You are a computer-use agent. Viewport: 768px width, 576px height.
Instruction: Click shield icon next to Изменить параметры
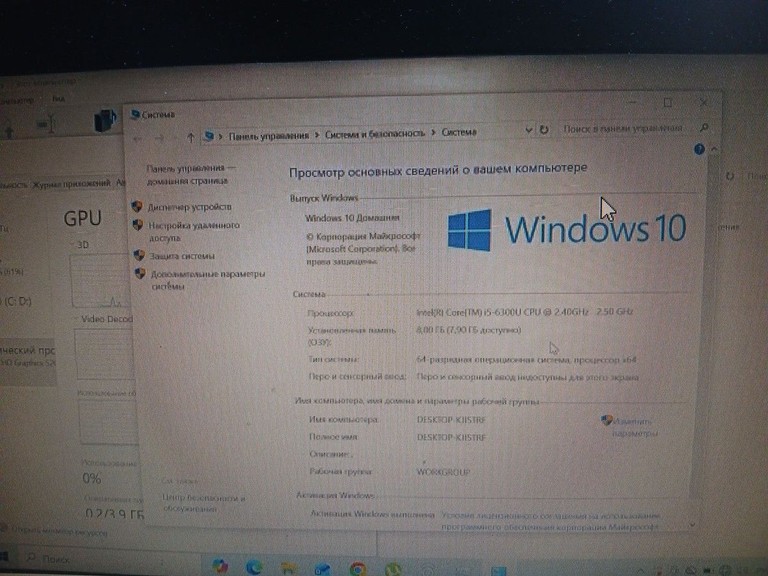pyautogui.click(x=606, y=420)
